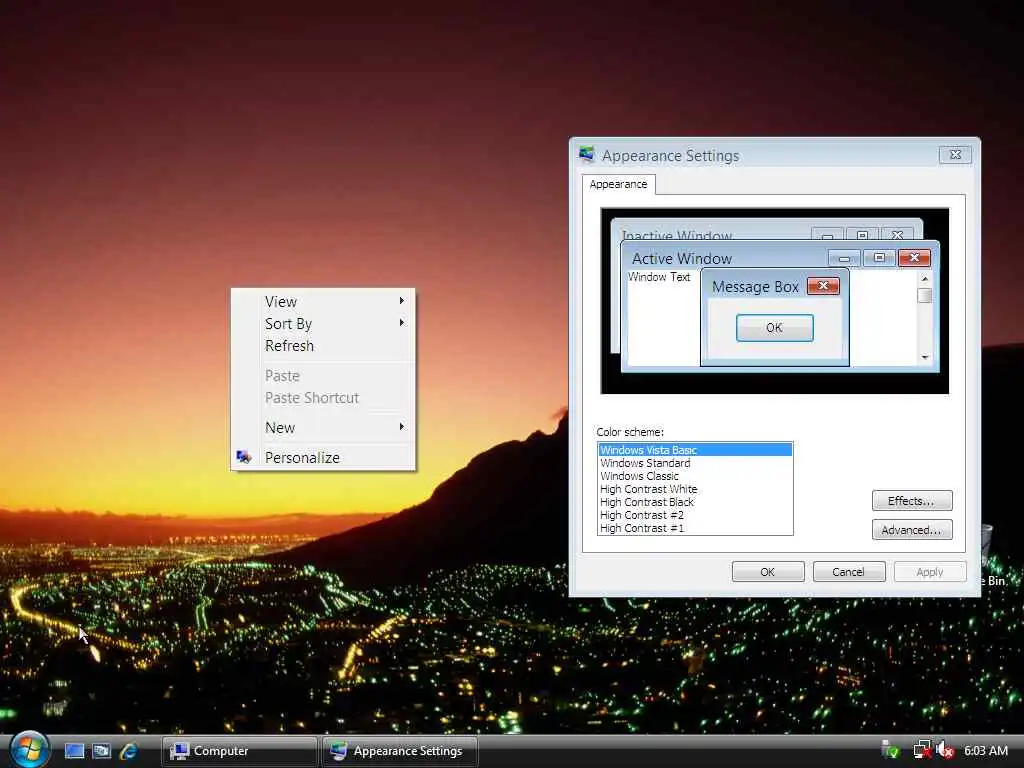Click the Apply button
This screenshot has width=1024, height=768.
tap(929, 571)
